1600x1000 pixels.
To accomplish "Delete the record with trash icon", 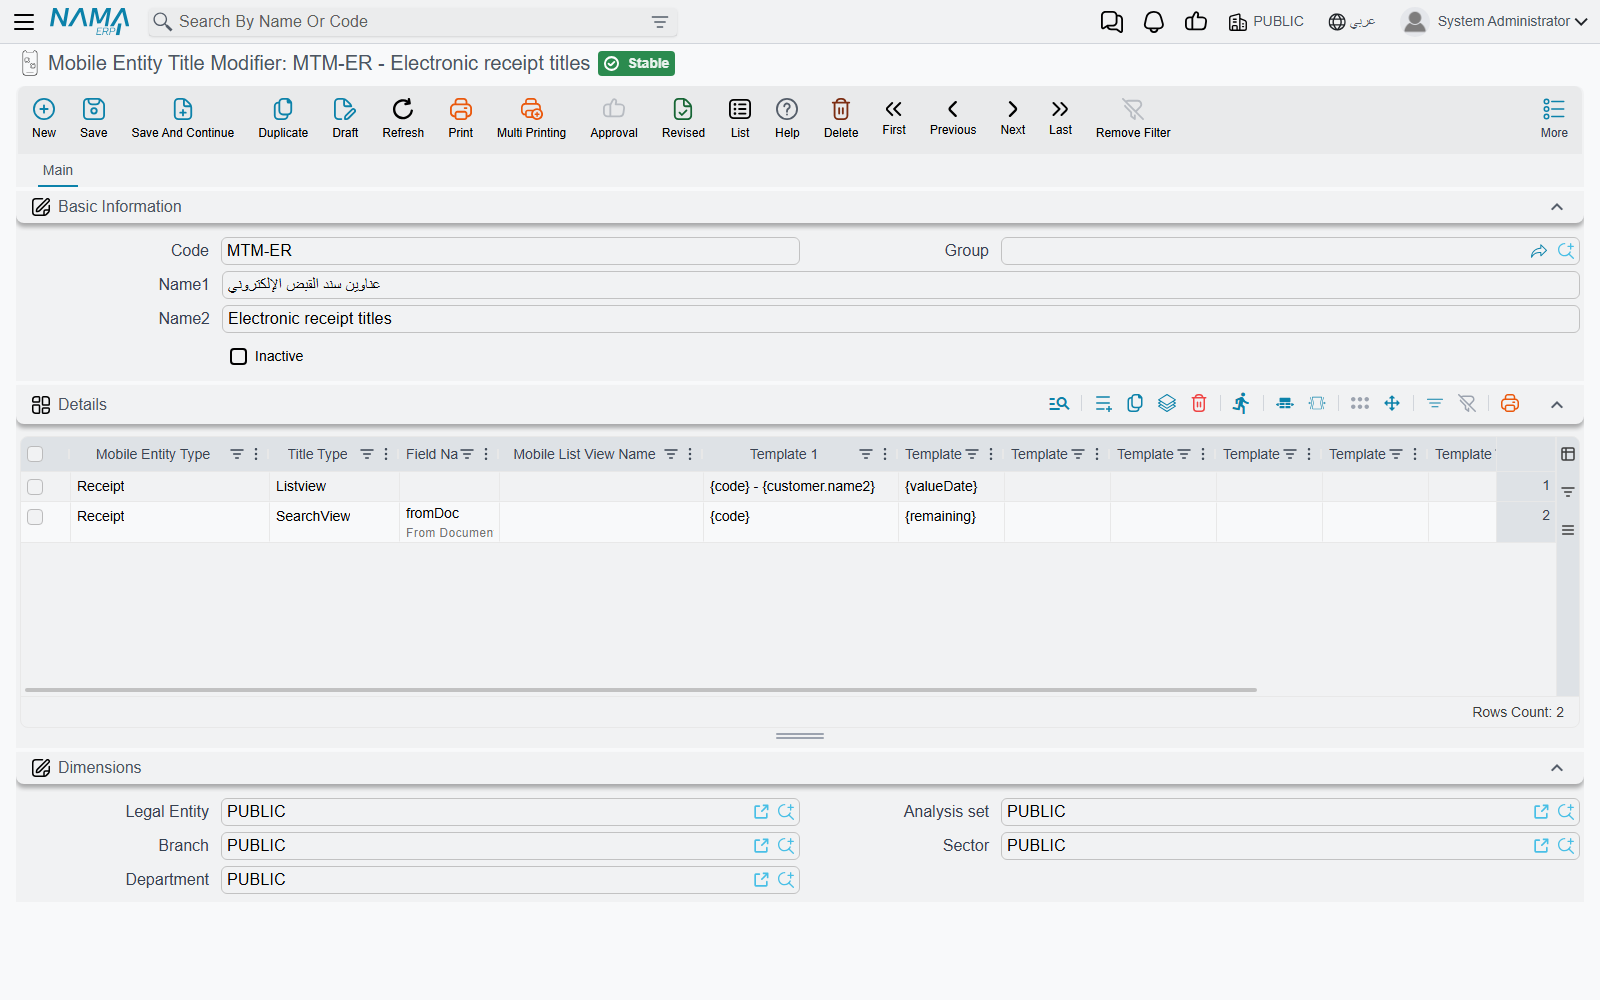I will [x=841, y=109].
